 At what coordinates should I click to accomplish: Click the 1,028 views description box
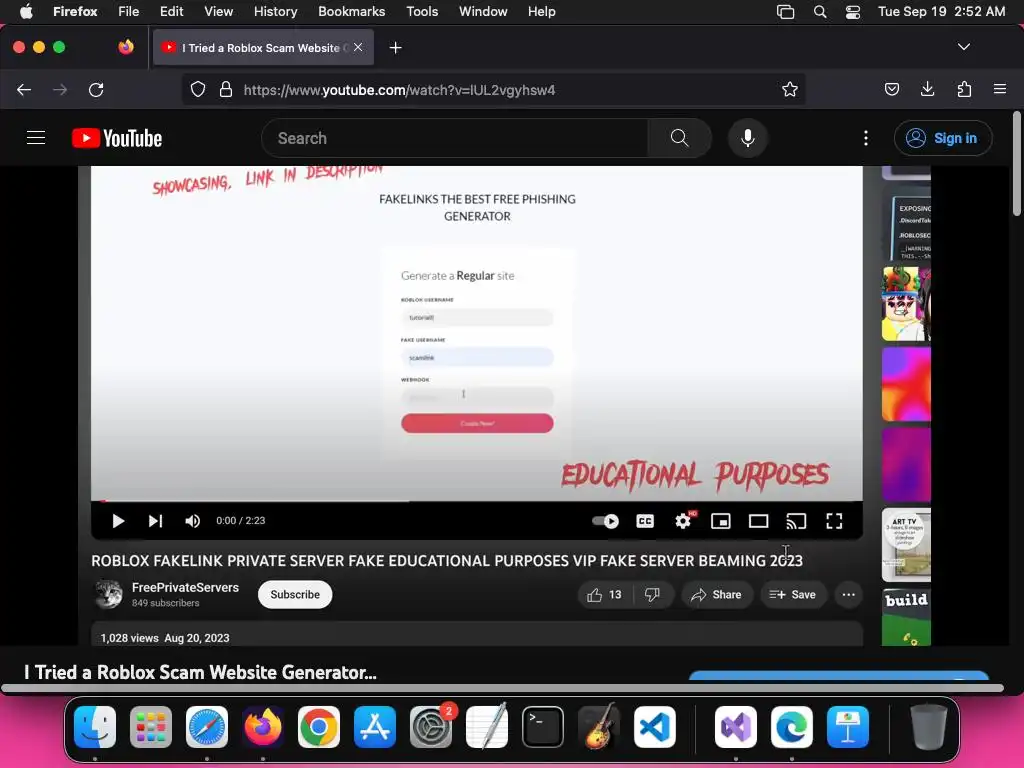477,635
